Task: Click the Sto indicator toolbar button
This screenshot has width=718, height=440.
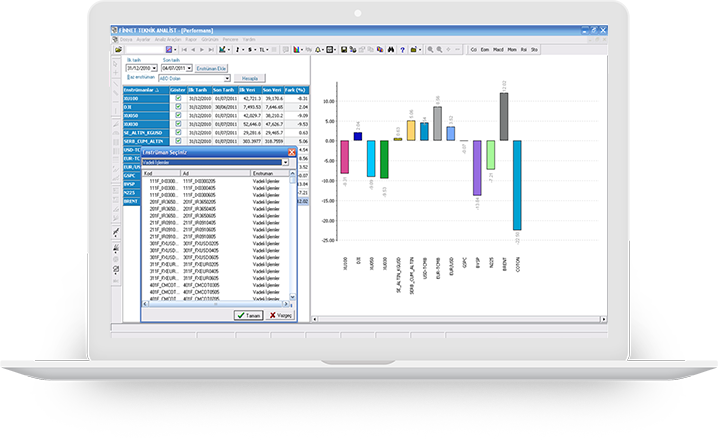Action: 534,49
